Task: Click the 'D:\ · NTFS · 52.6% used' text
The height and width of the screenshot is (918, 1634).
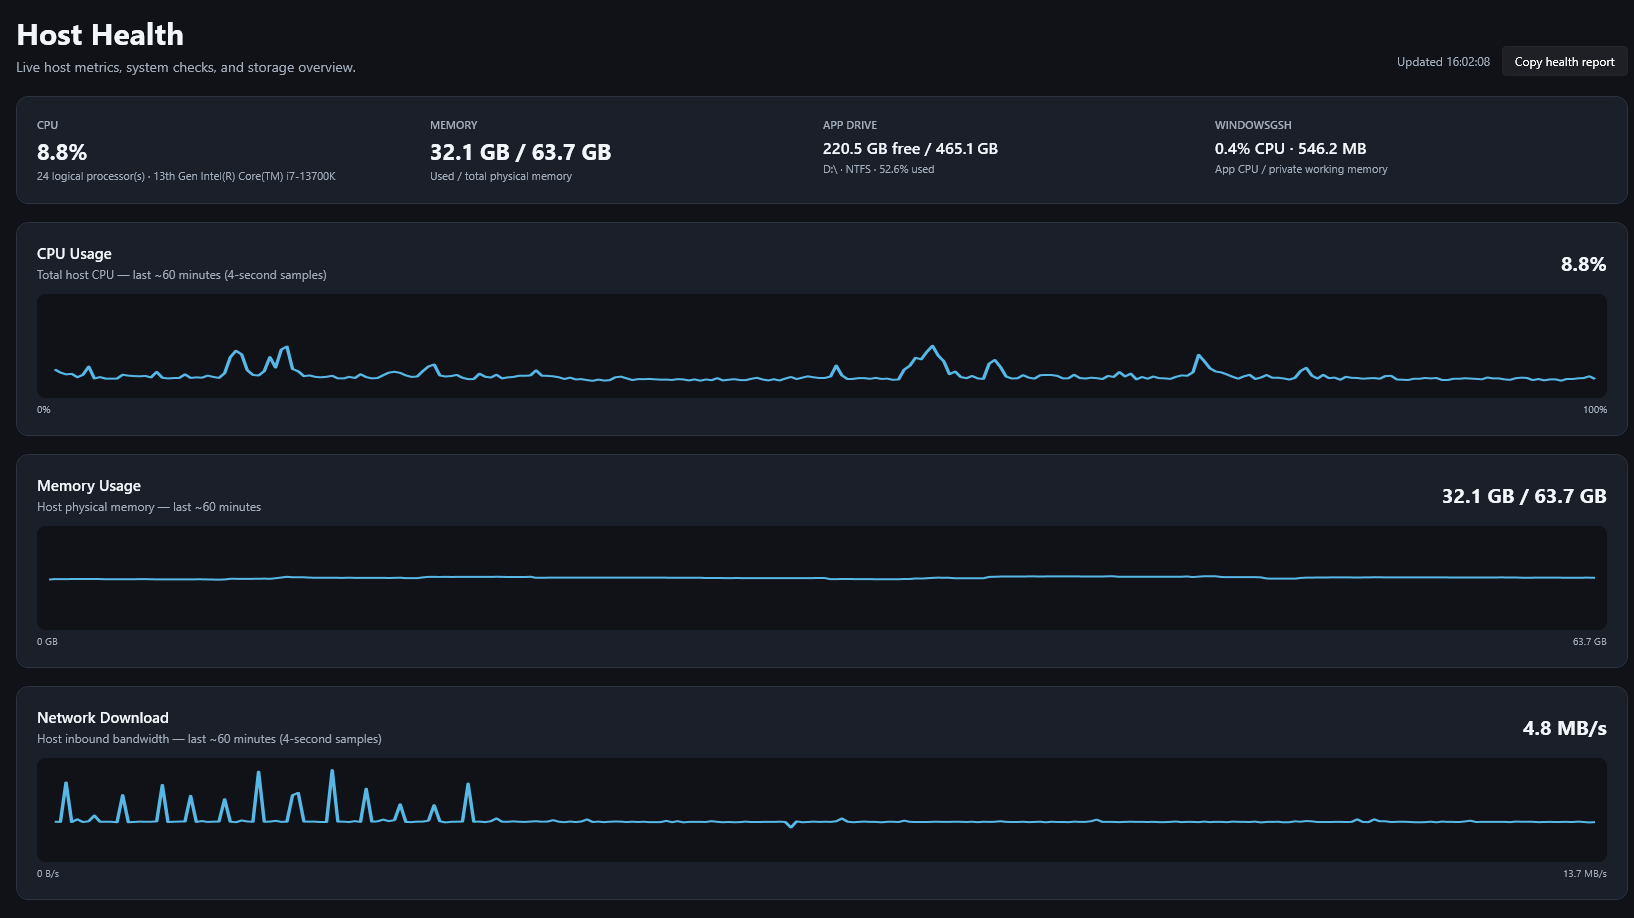Action: click(x=878, y=169)
